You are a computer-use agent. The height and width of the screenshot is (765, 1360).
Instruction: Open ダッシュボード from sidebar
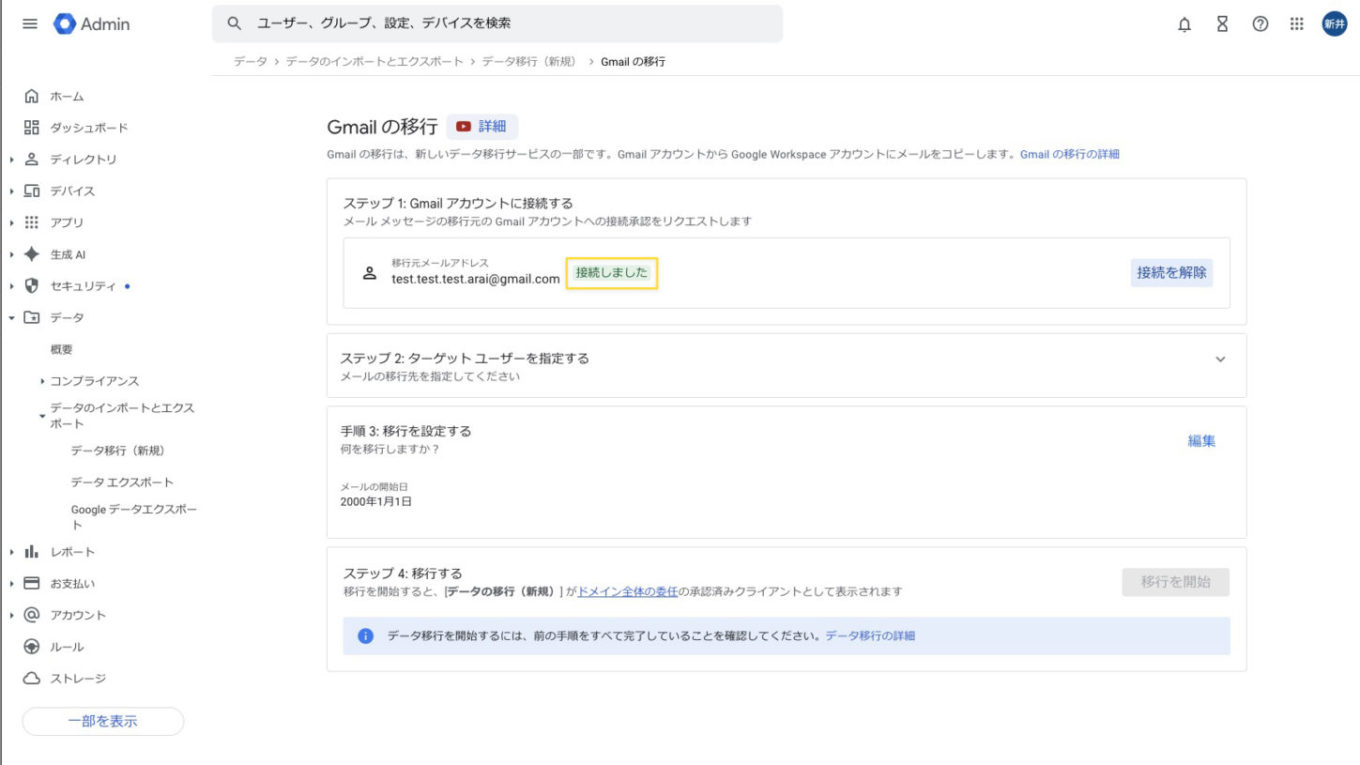click(88, 128)
